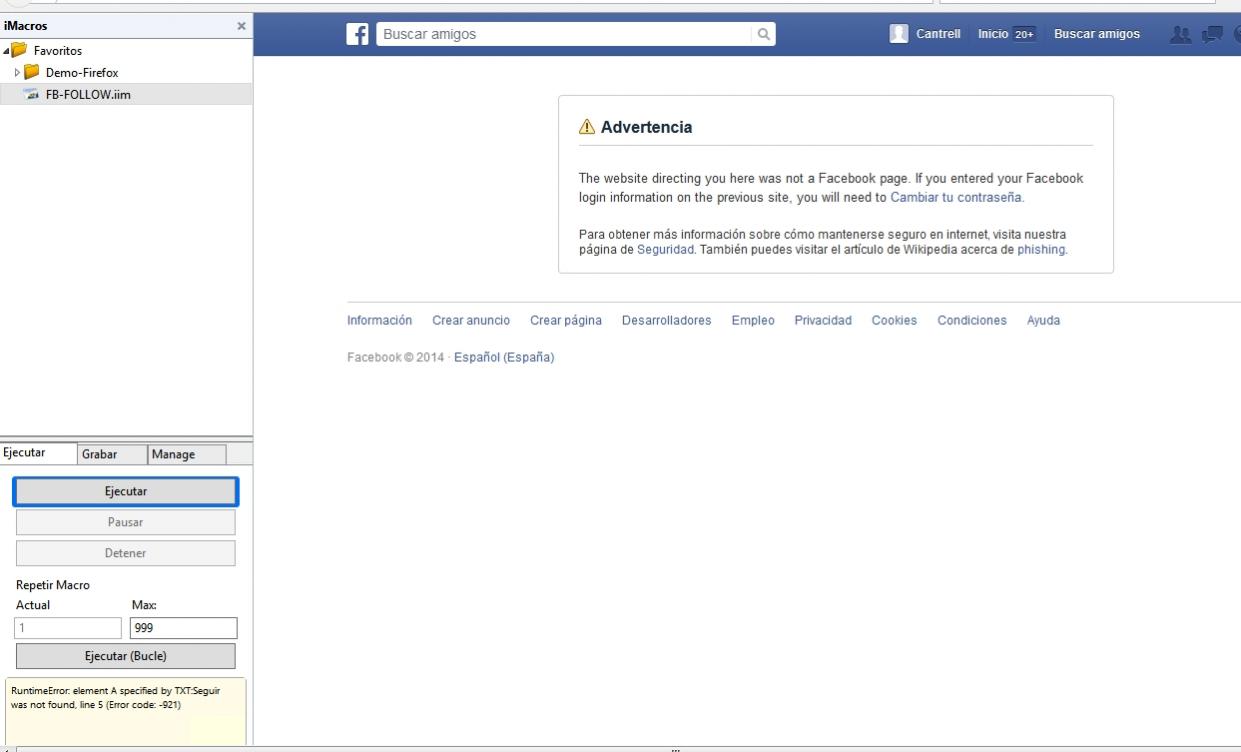Click the Buscar amigos search box
This screenshot has width=1241, height=752.
tap(563, 34)
